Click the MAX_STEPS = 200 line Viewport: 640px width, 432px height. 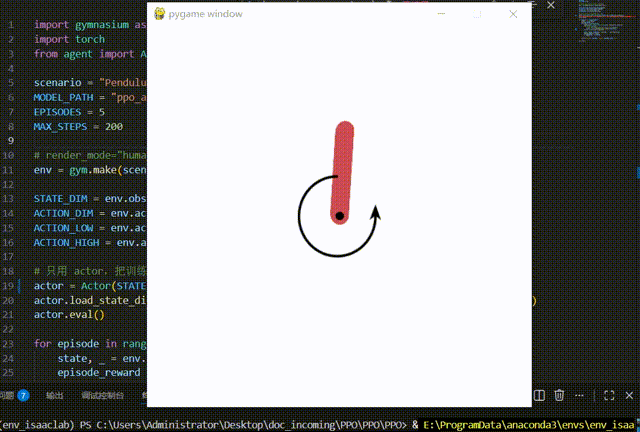pos(78,127)
